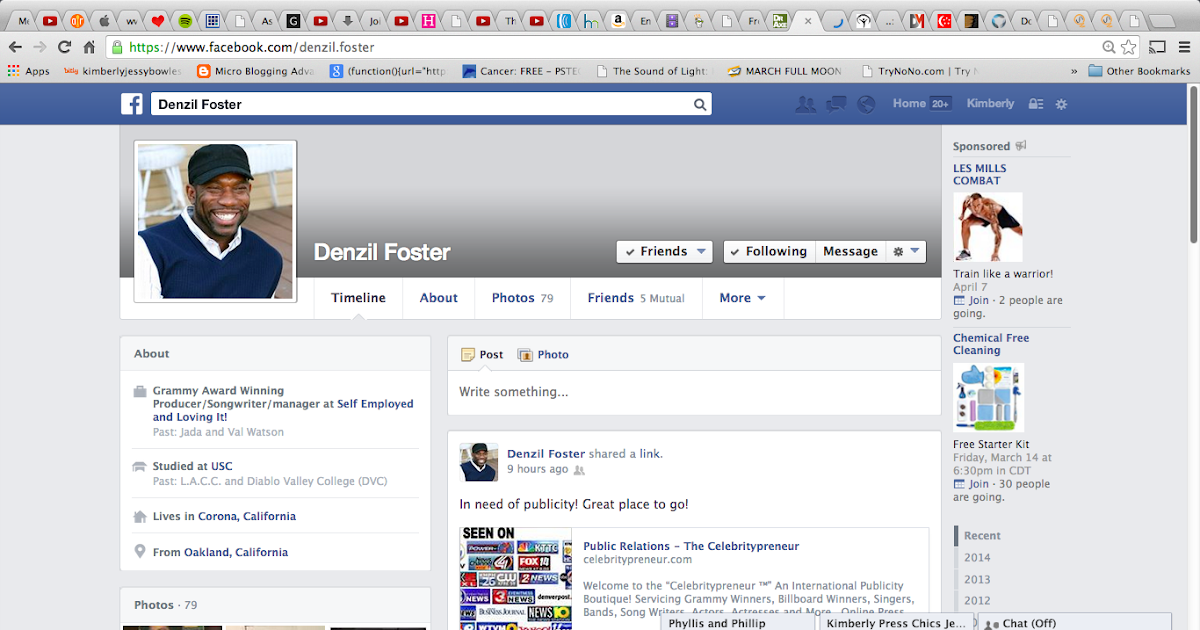Screen dimensions: 1200x630
Task: Expand the Friends dropdown arrow
Action: pos(701,251)
